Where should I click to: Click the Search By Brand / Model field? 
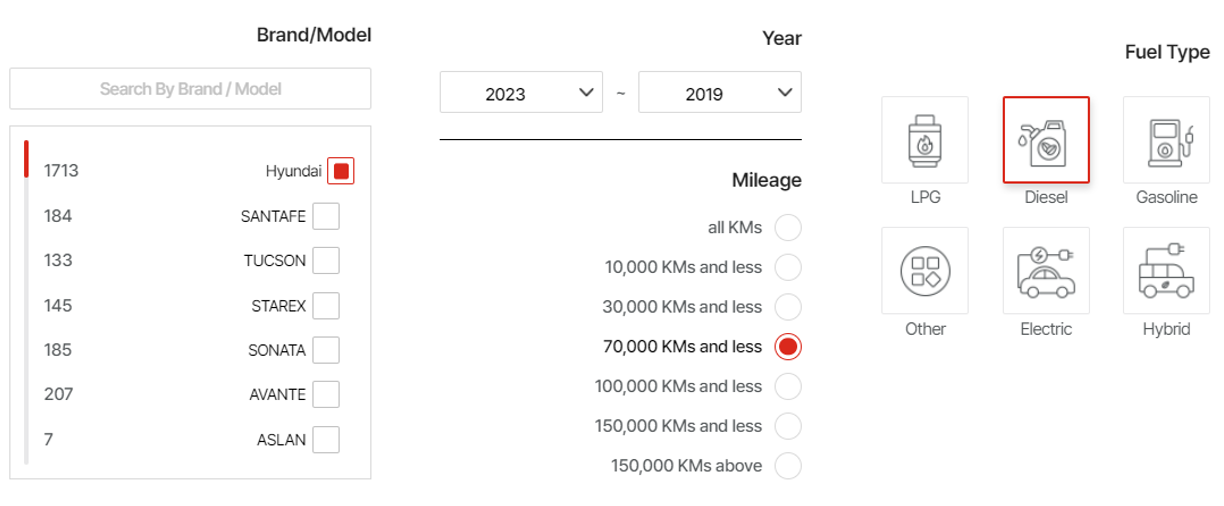point(190,89)
